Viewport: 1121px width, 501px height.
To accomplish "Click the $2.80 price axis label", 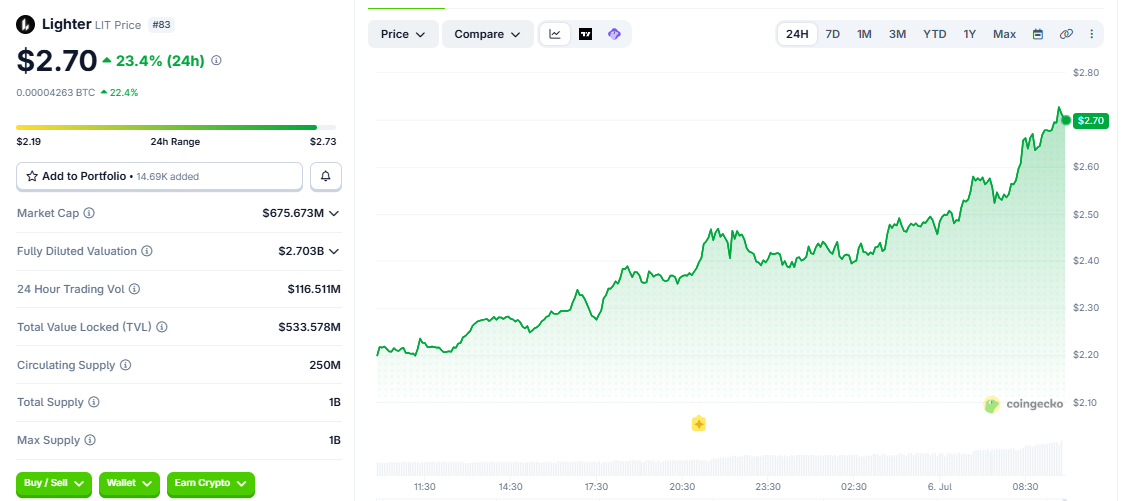I will click(1085, 72).
